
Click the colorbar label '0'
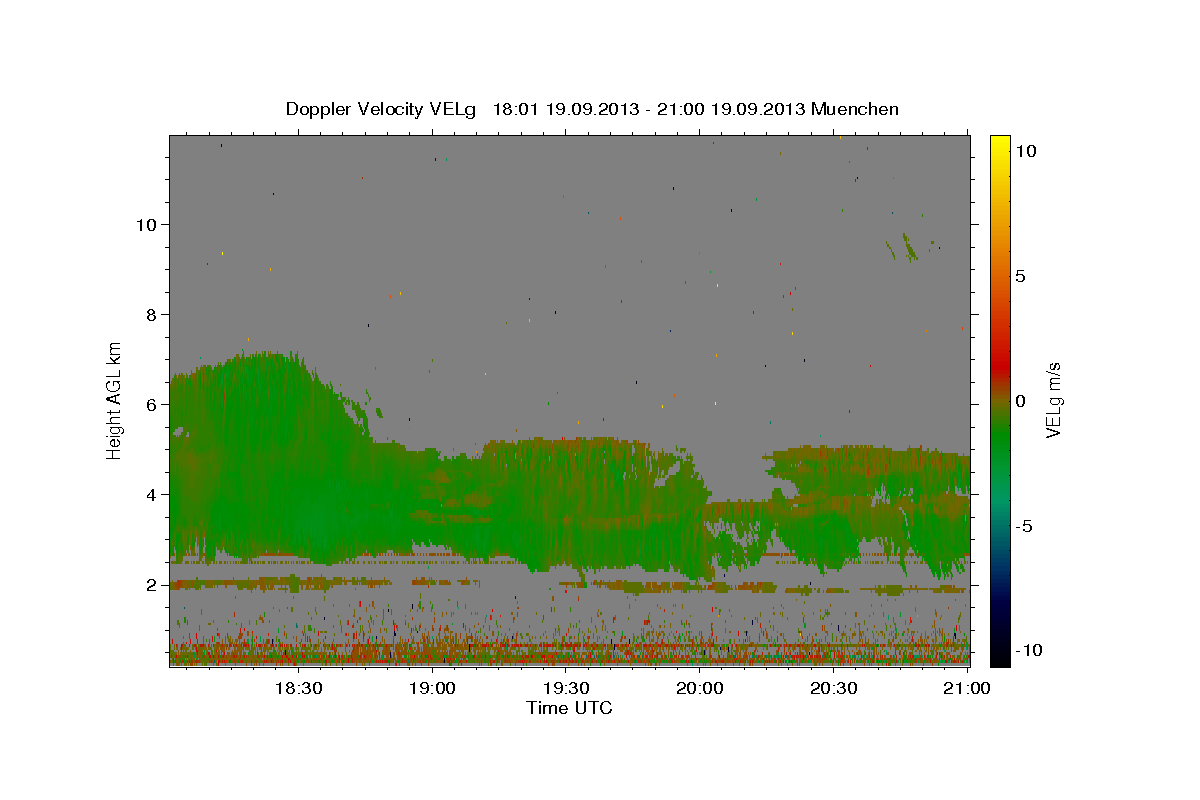(1020, 401)
